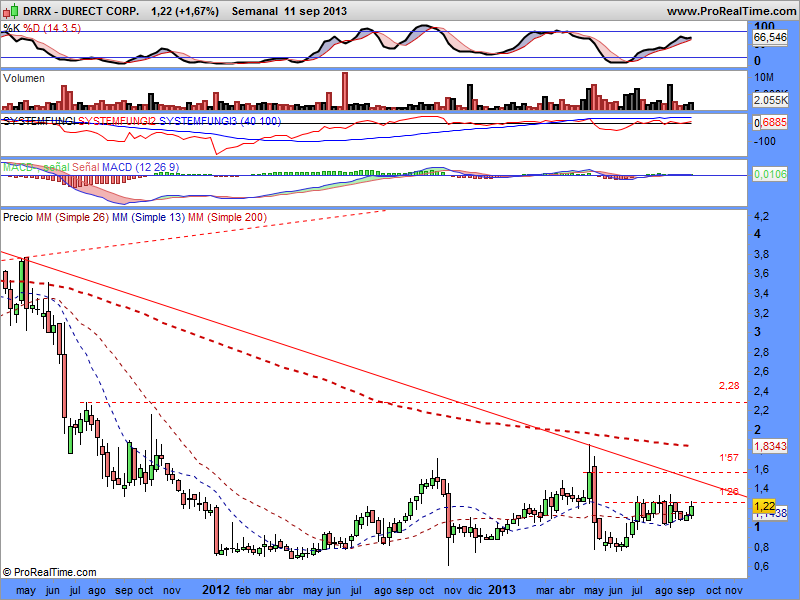The height and width of the screenshot is (600, 800).
Task: Click the 2013 year marker on time axis
Action: click(502, 590)
